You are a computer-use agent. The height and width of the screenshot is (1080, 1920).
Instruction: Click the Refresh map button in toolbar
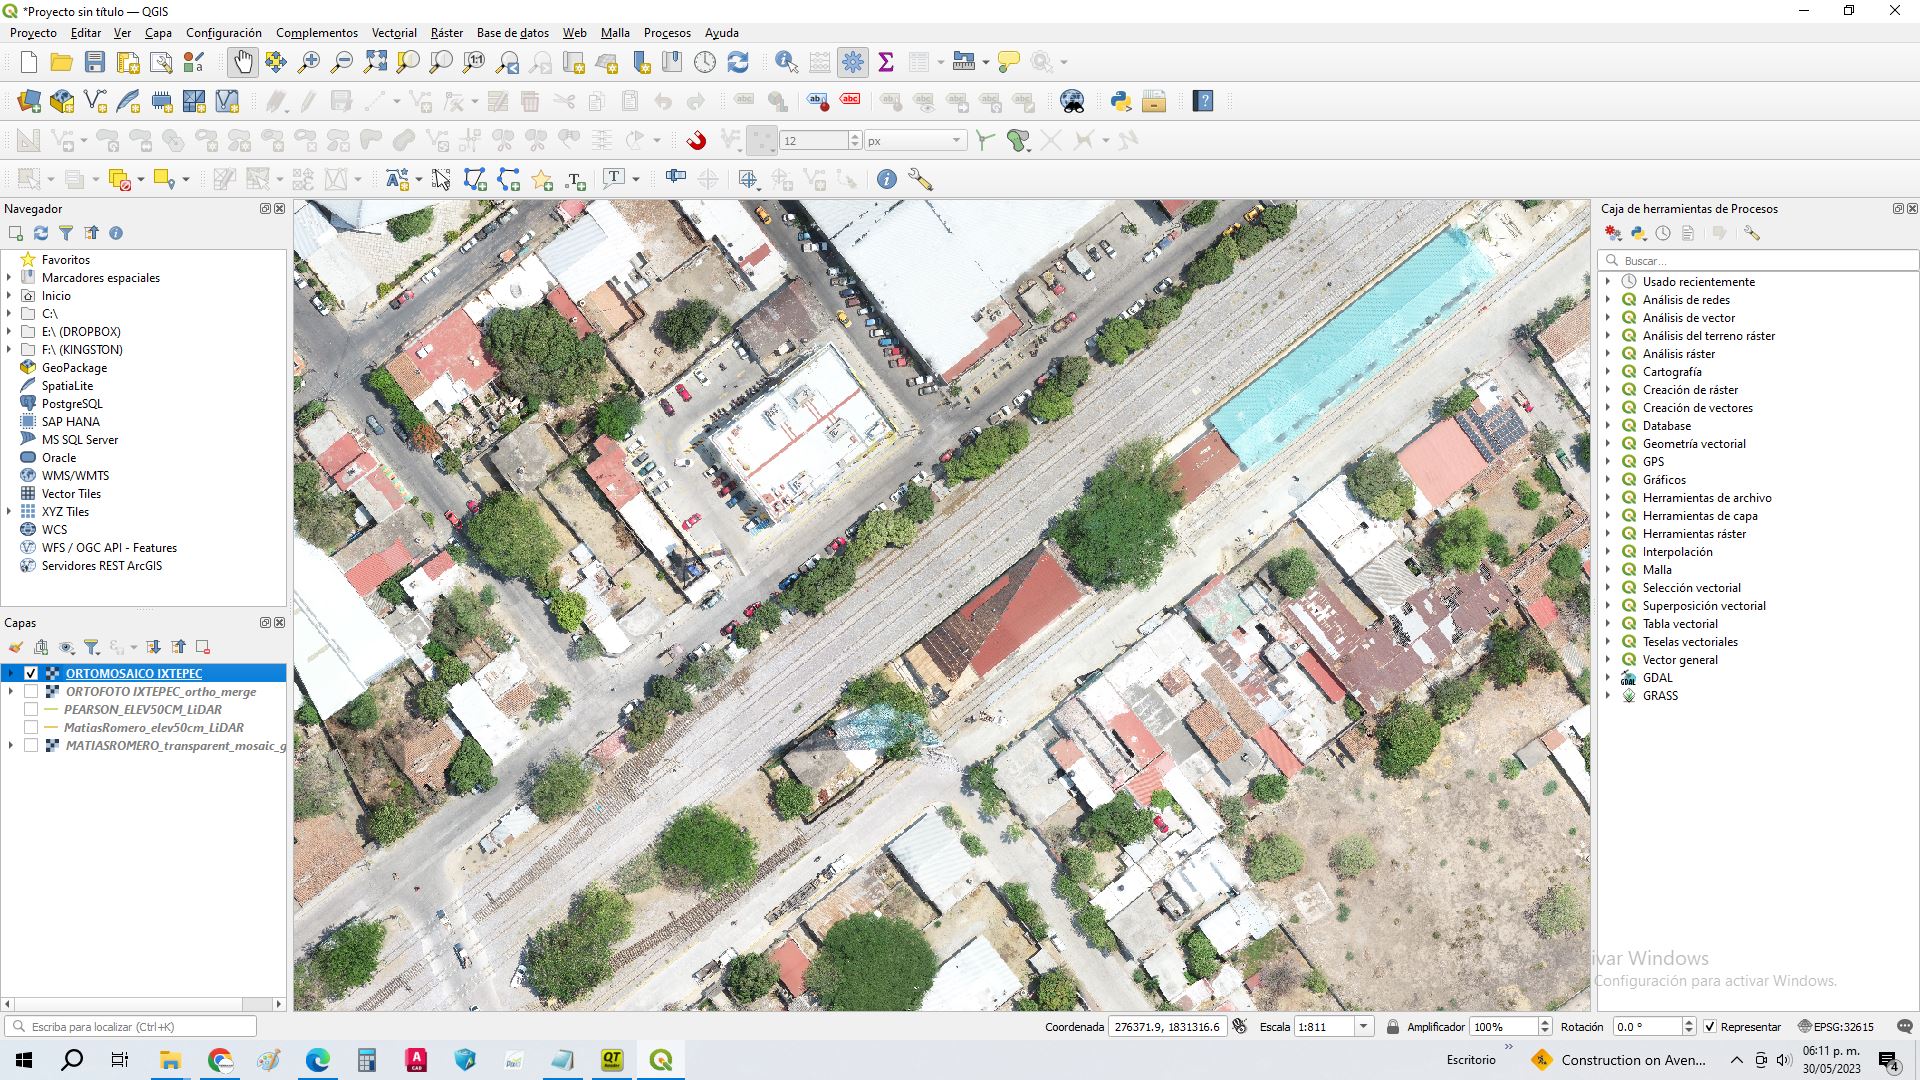point(738,62)
